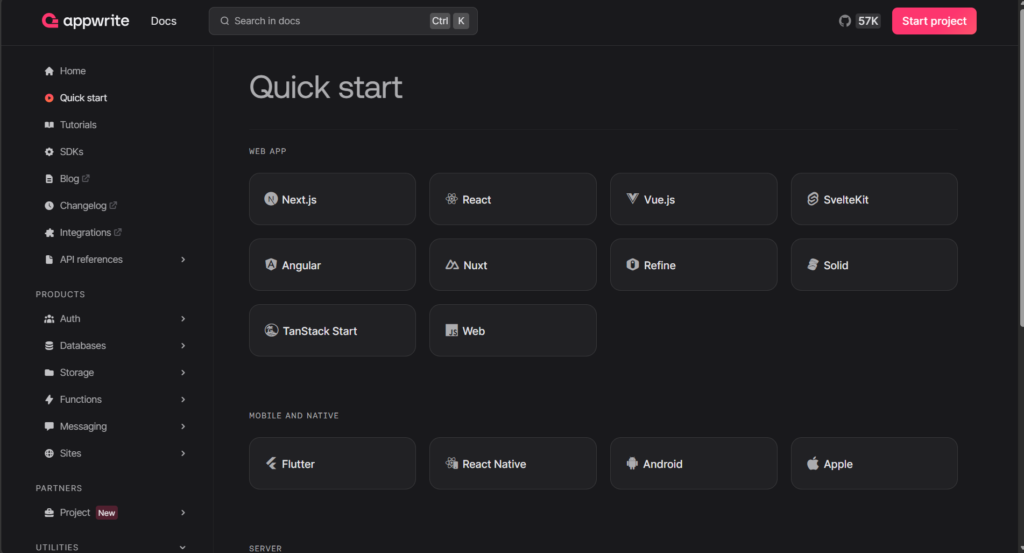This screenshot has width=1024, height=553.
Task: Open the Docs header link
Action: coord(163,21)
